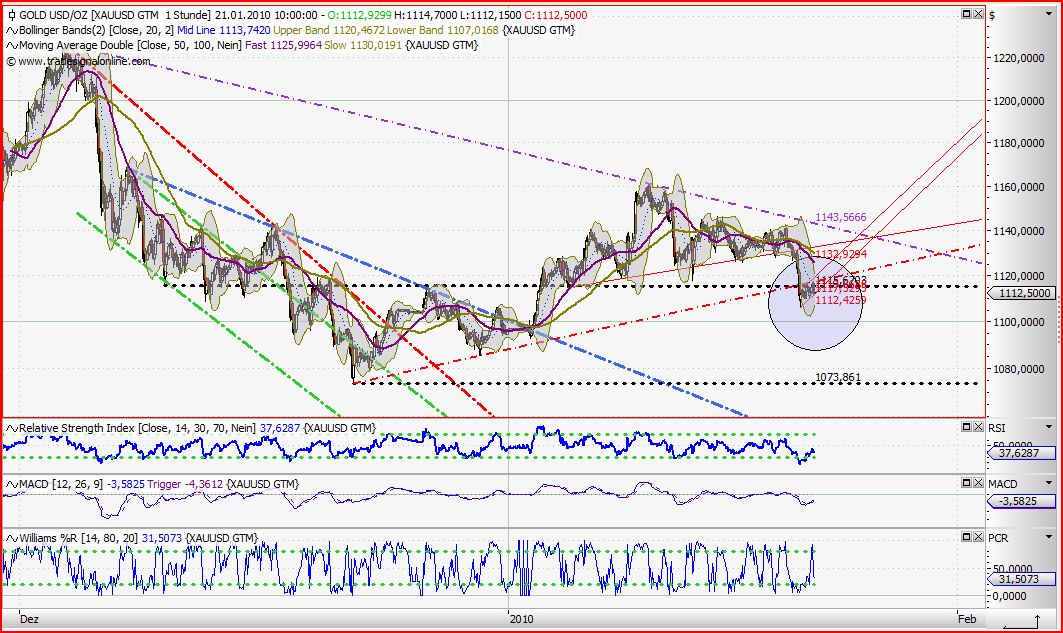
Task: Click the wave icon before Relative Strength Index
Action: (12, 428)
